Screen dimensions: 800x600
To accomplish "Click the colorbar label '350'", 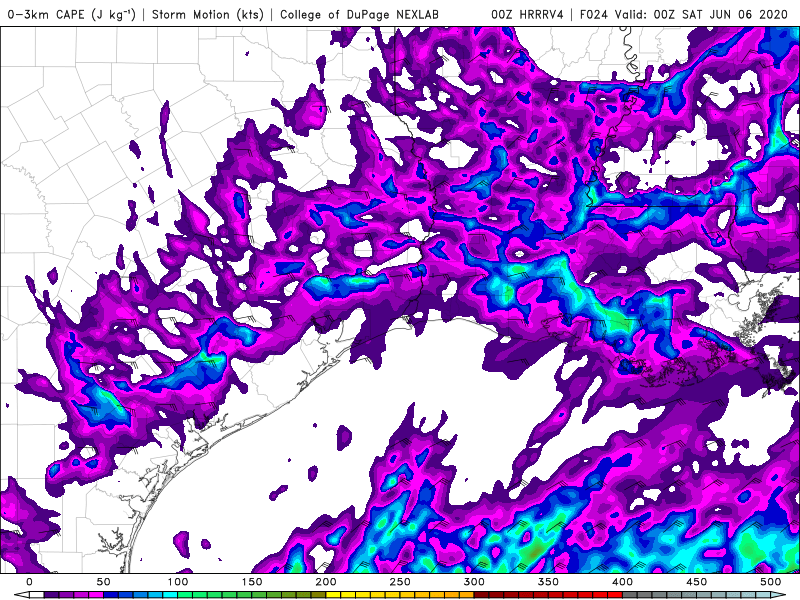I will [x=548, y=582].
